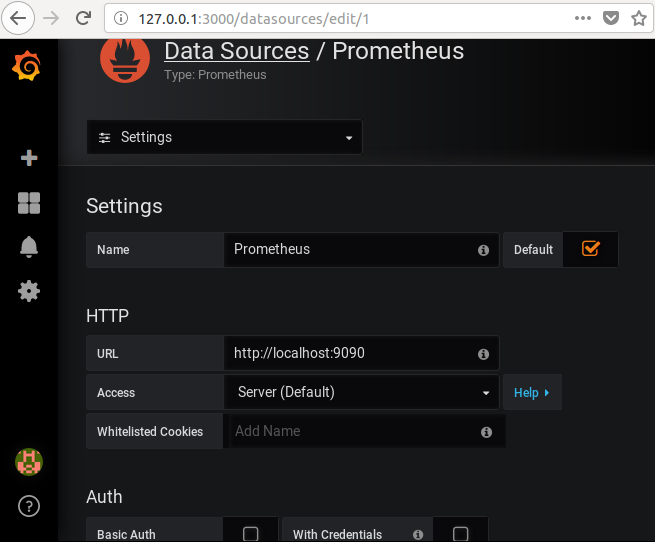This screenshot has height=542, width=655.
Task: Open the Dashboards grid icon
Action: (x=29, y=203)
